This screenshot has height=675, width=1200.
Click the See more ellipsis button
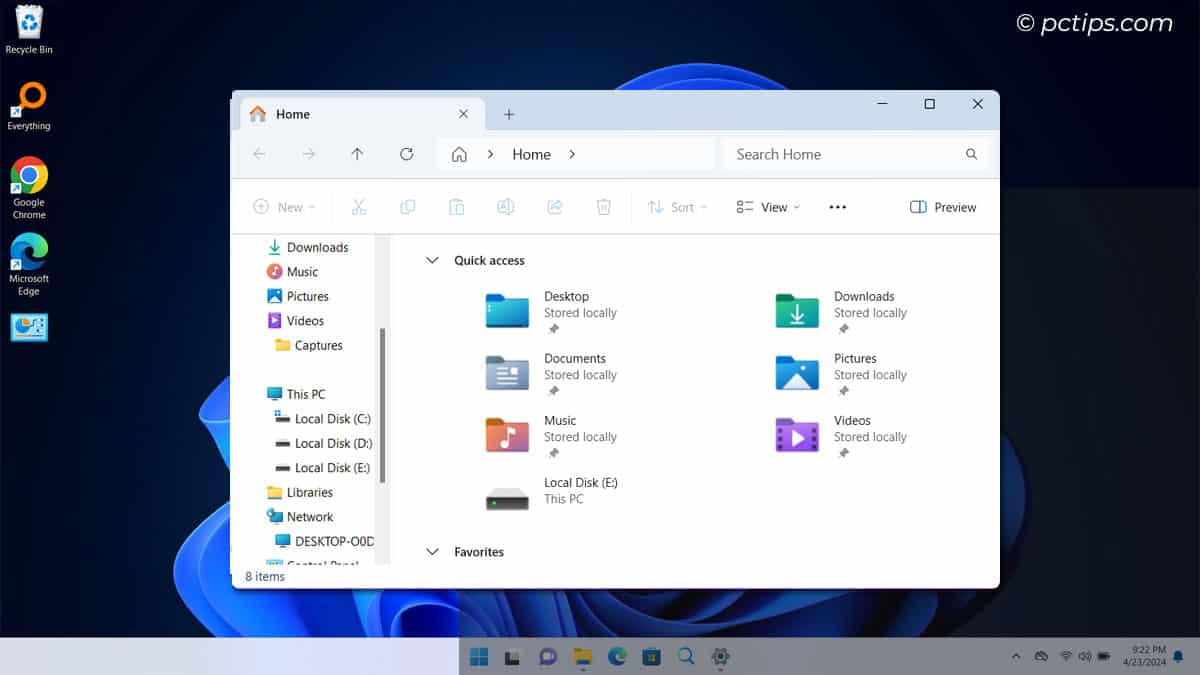pyautogui.click(x=837, y=206)
